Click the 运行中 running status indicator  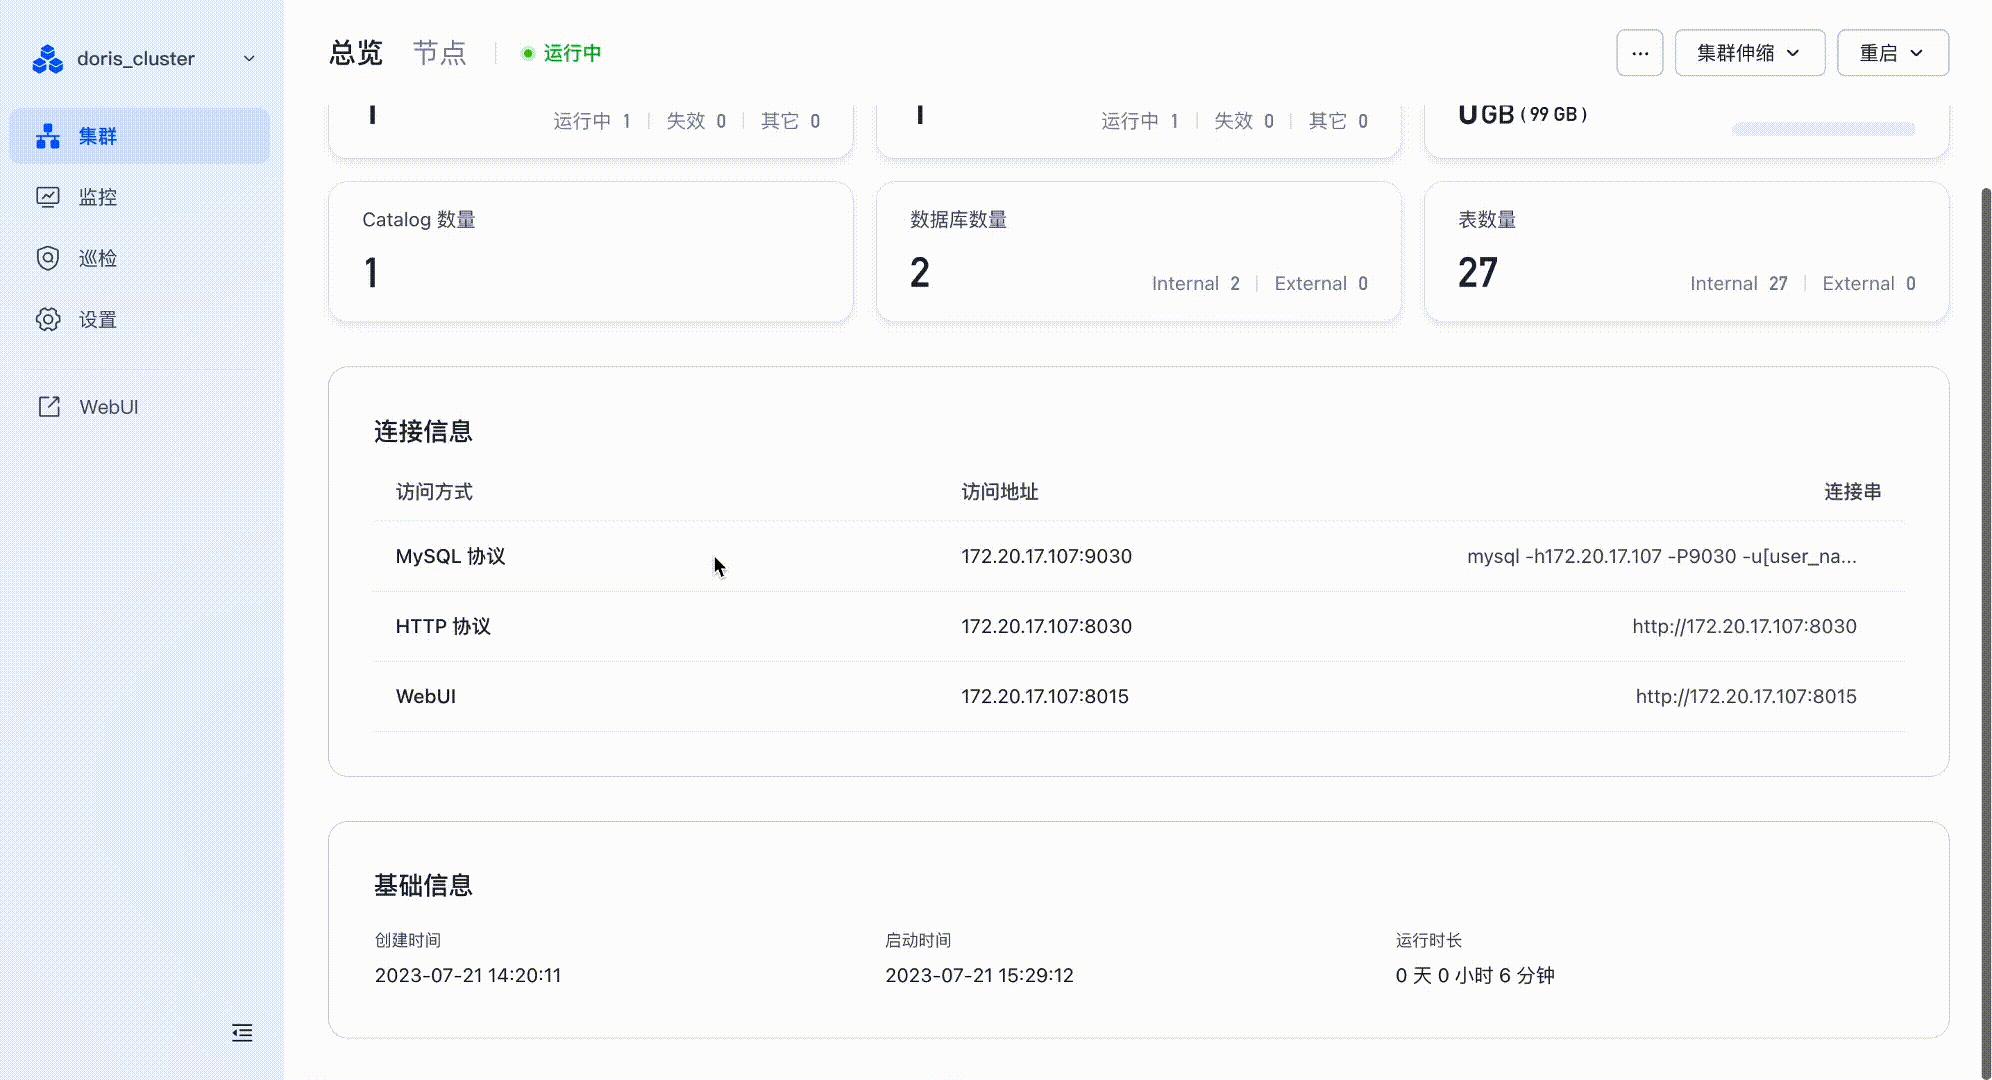click(x=561, y=53)
